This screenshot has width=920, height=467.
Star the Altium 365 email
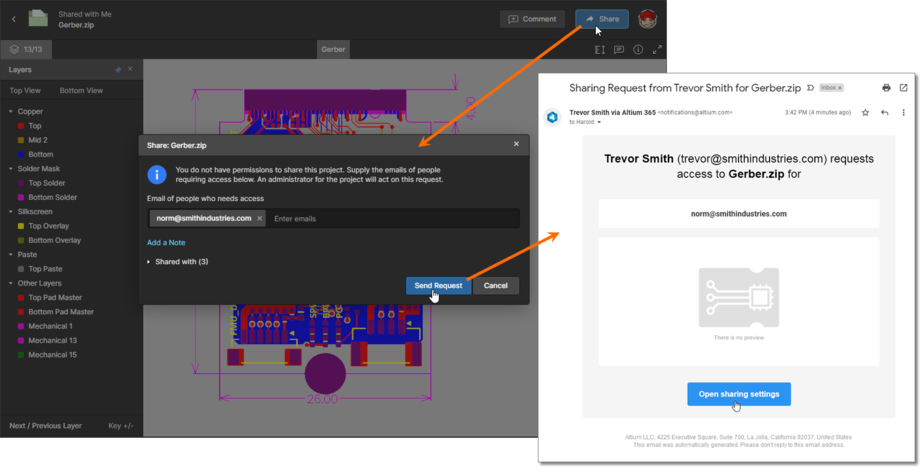click(x=865, y=113)
